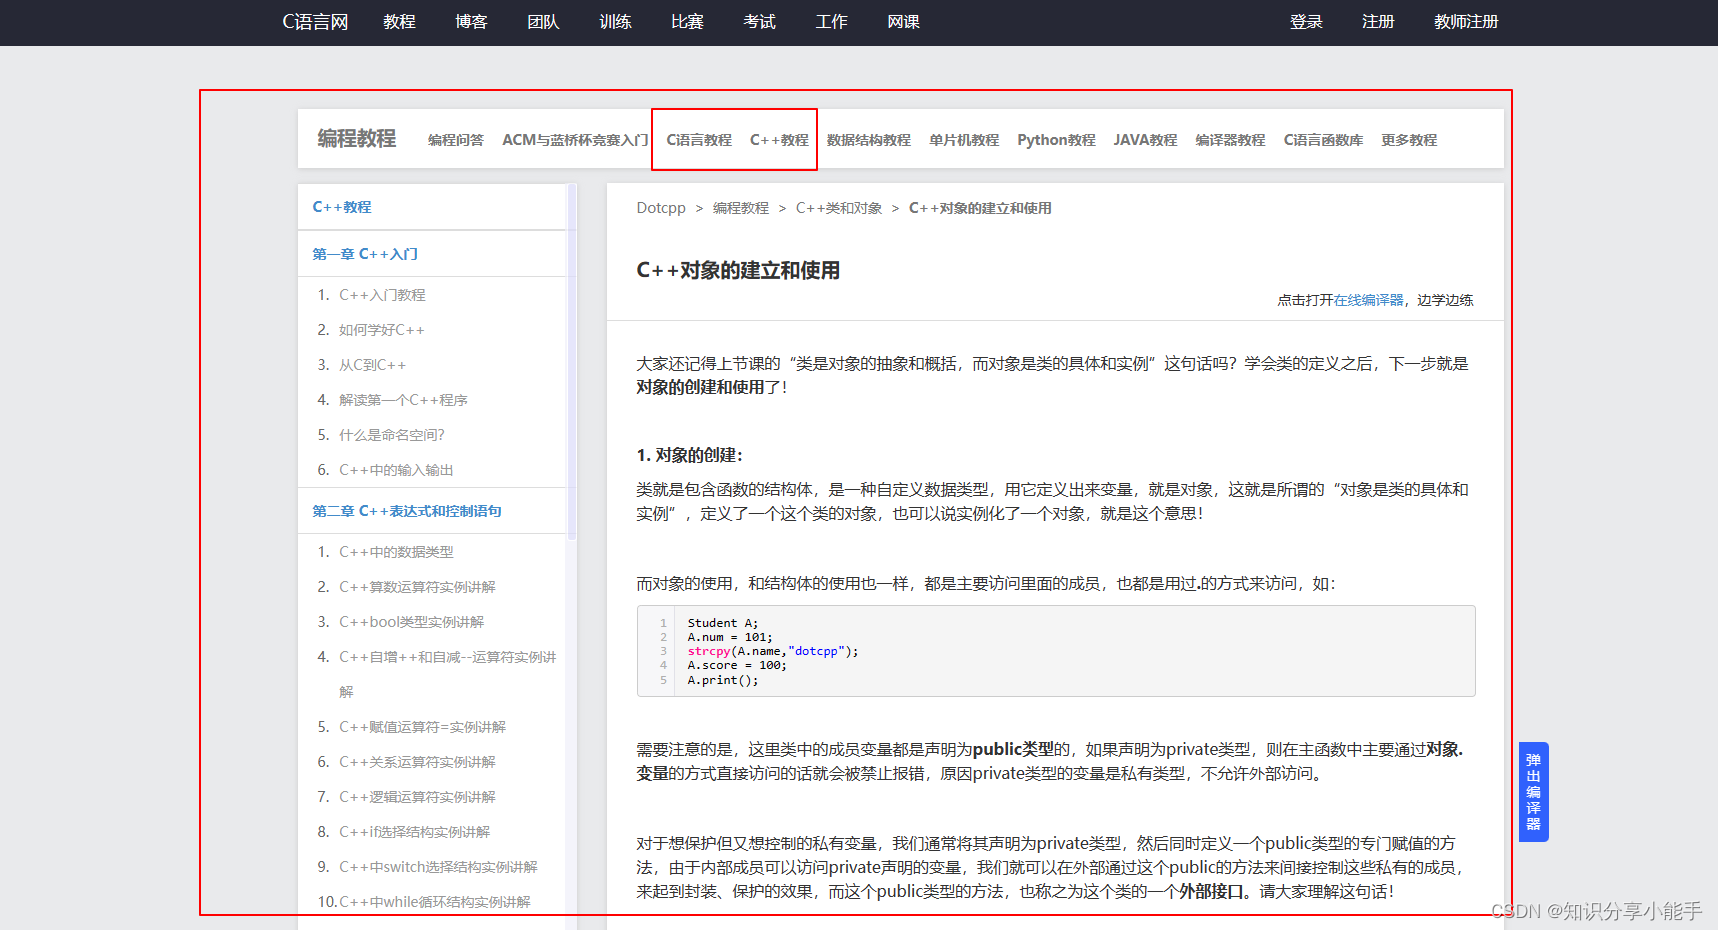Open lesson C++bool类型实例讲解
The height and width of the screenshot is (930, 1718).
point(411,622)
